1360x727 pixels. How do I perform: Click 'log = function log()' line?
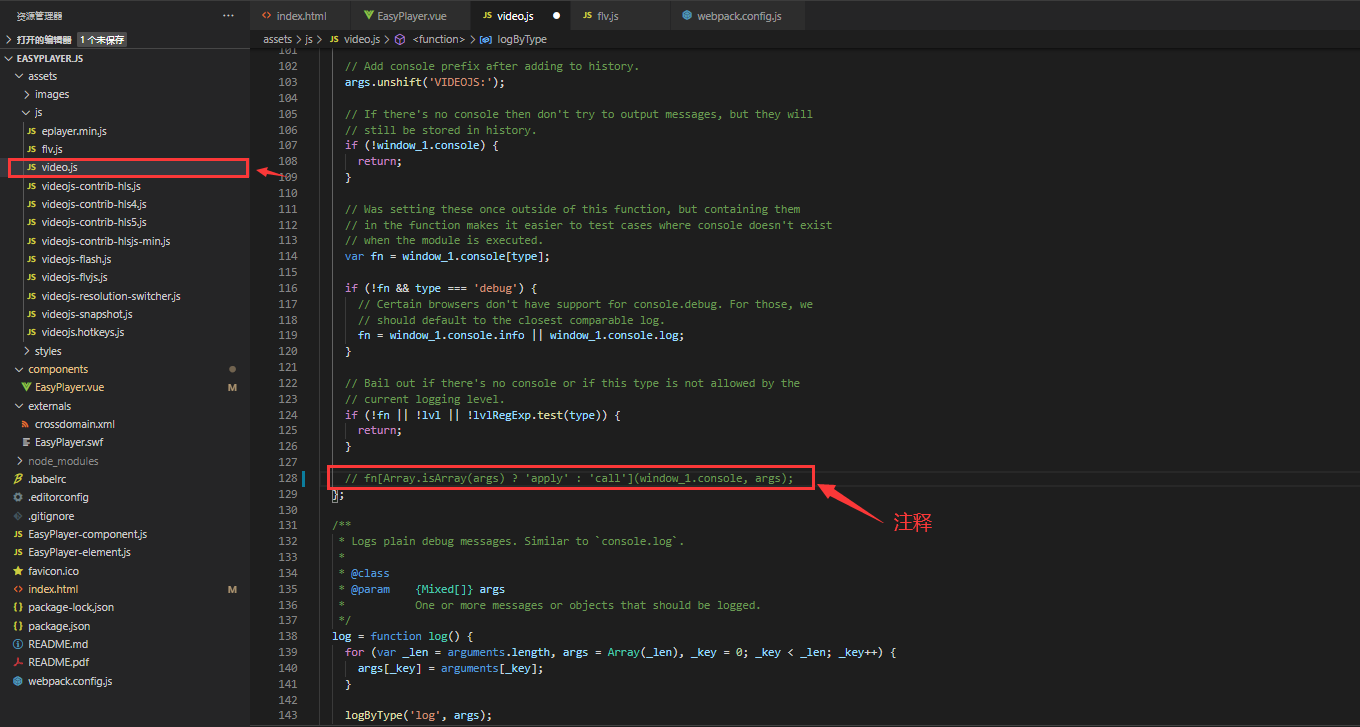(x=402, y=636)
